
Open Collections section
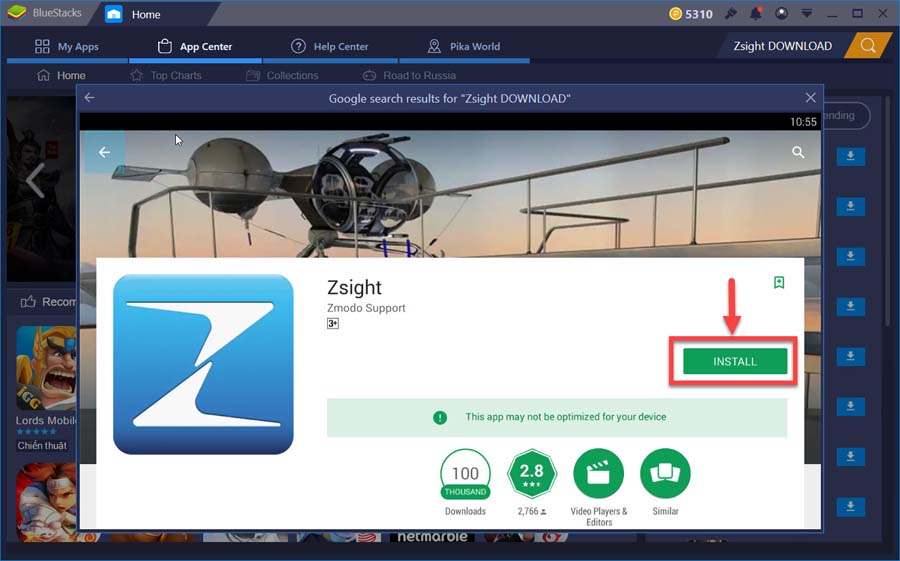282,75
